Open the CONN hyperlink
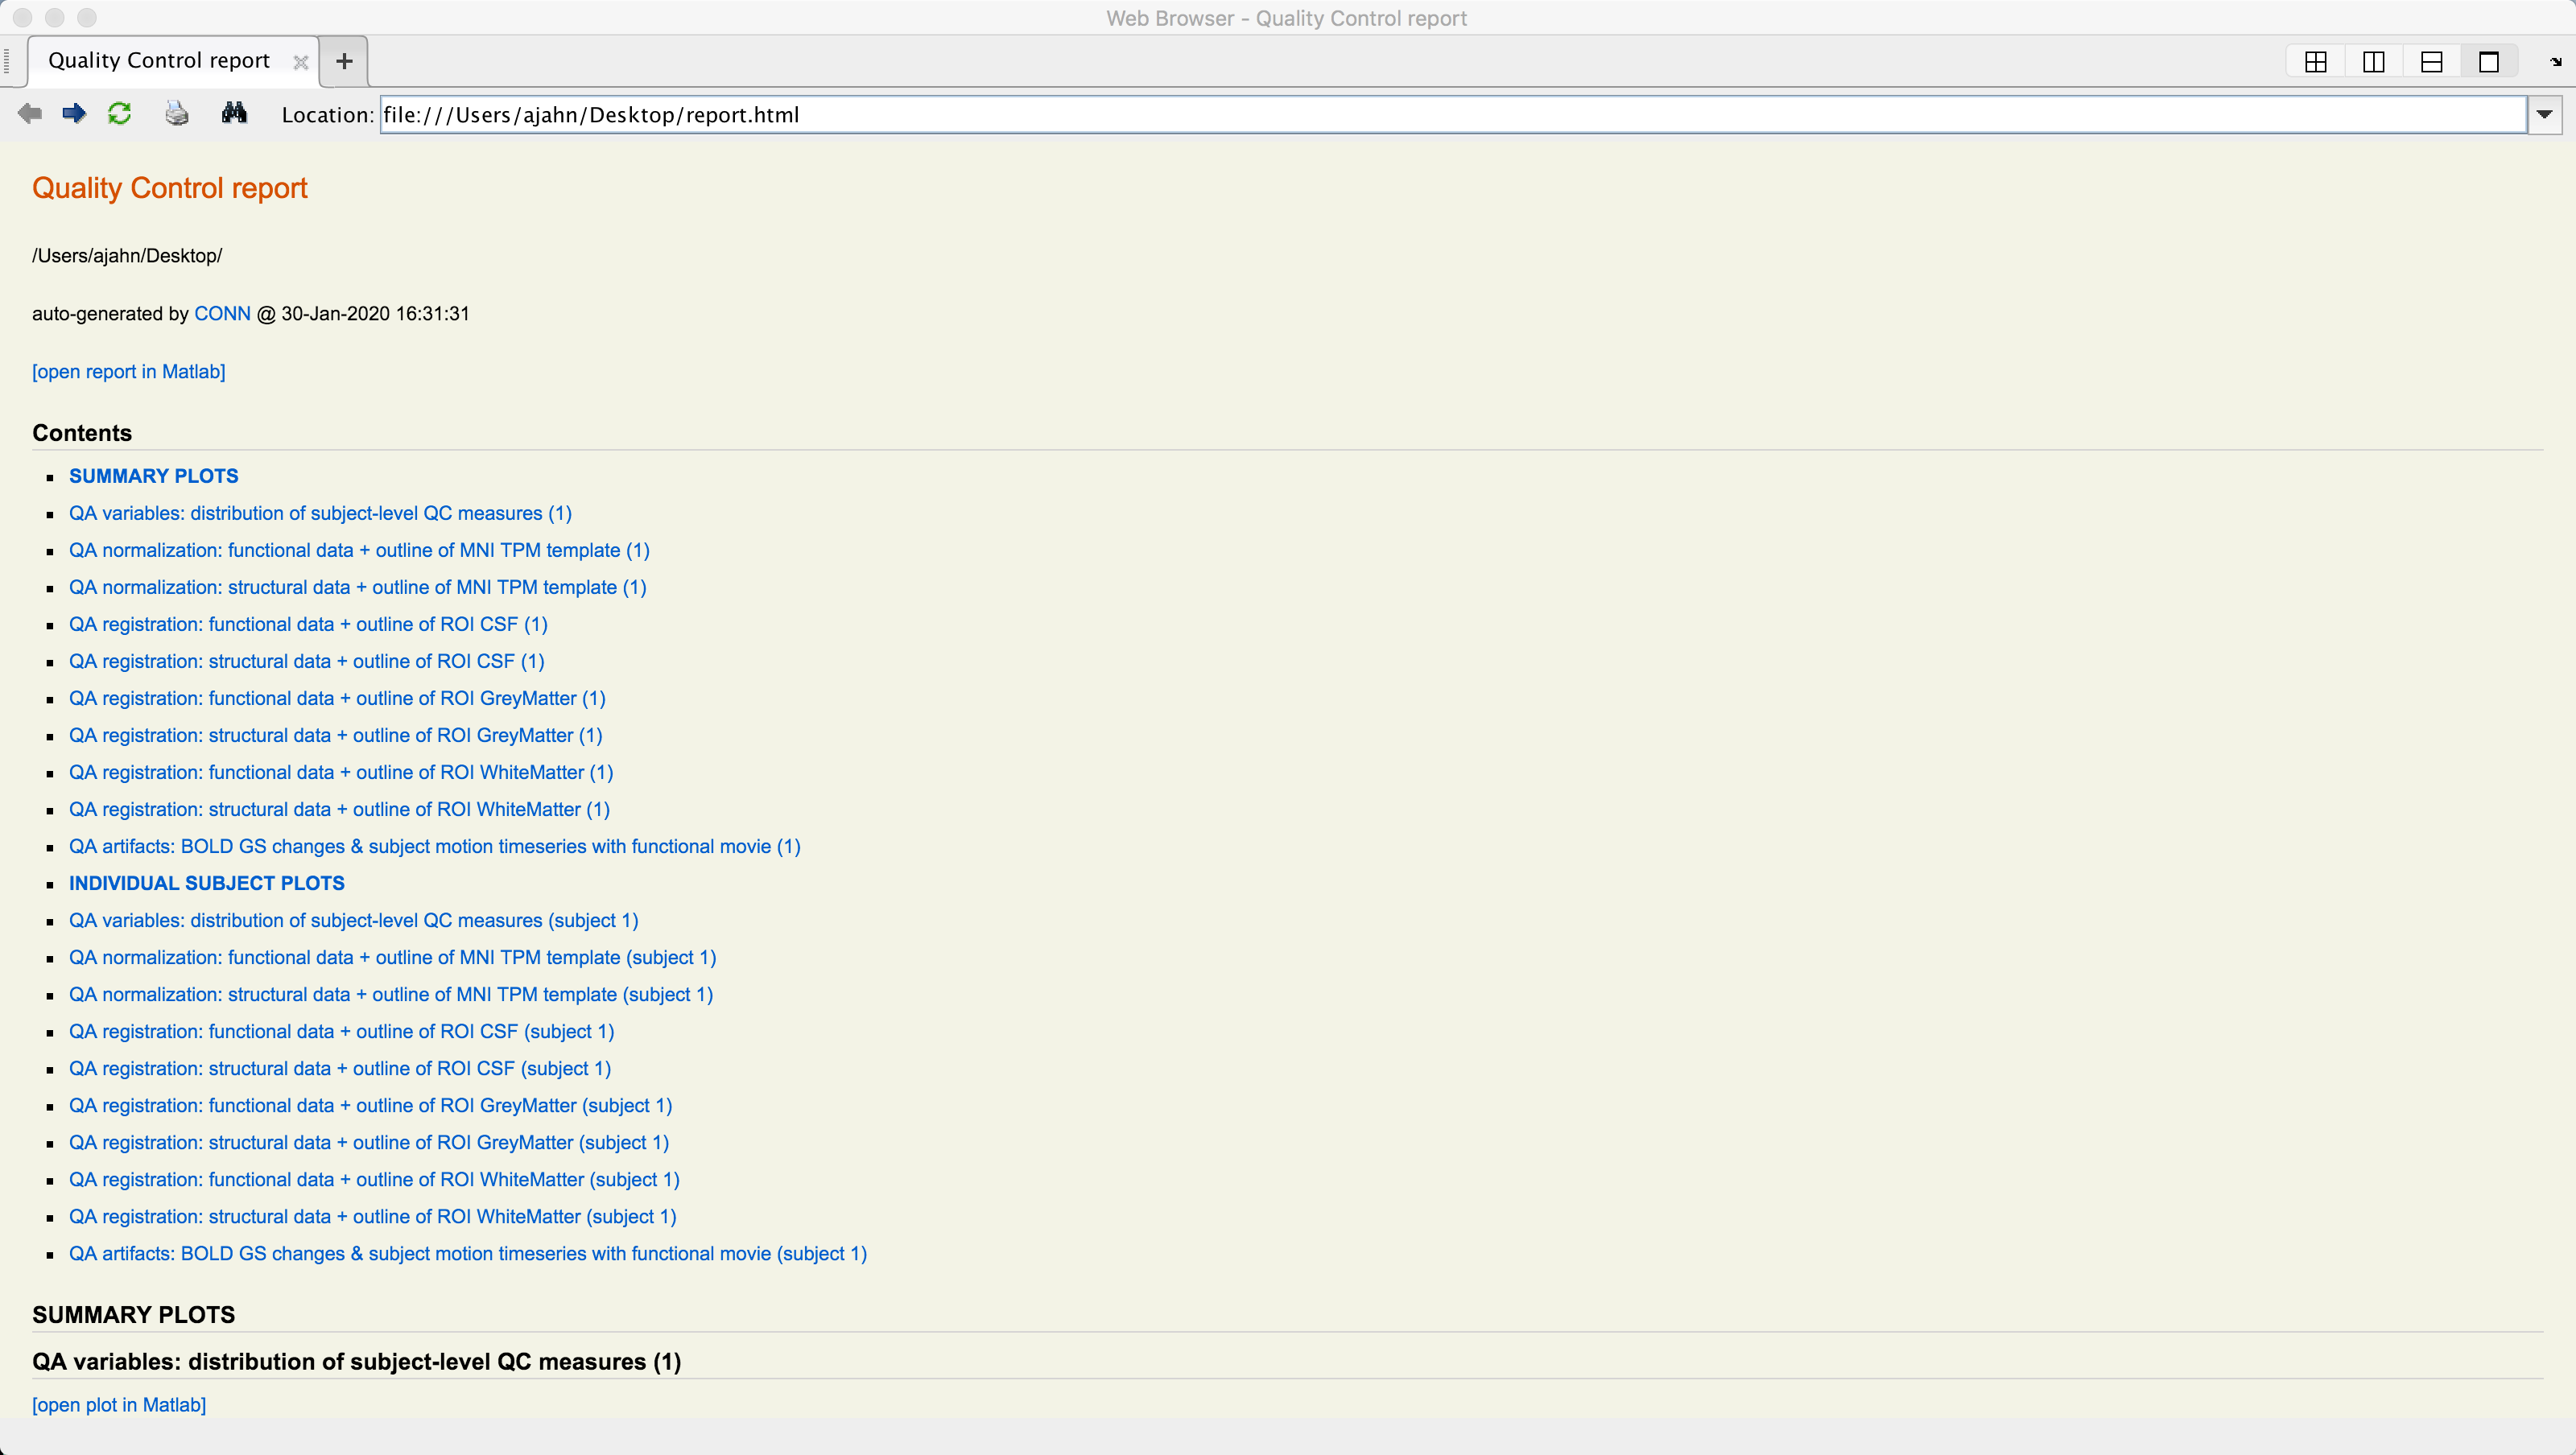 coord(222,314)
